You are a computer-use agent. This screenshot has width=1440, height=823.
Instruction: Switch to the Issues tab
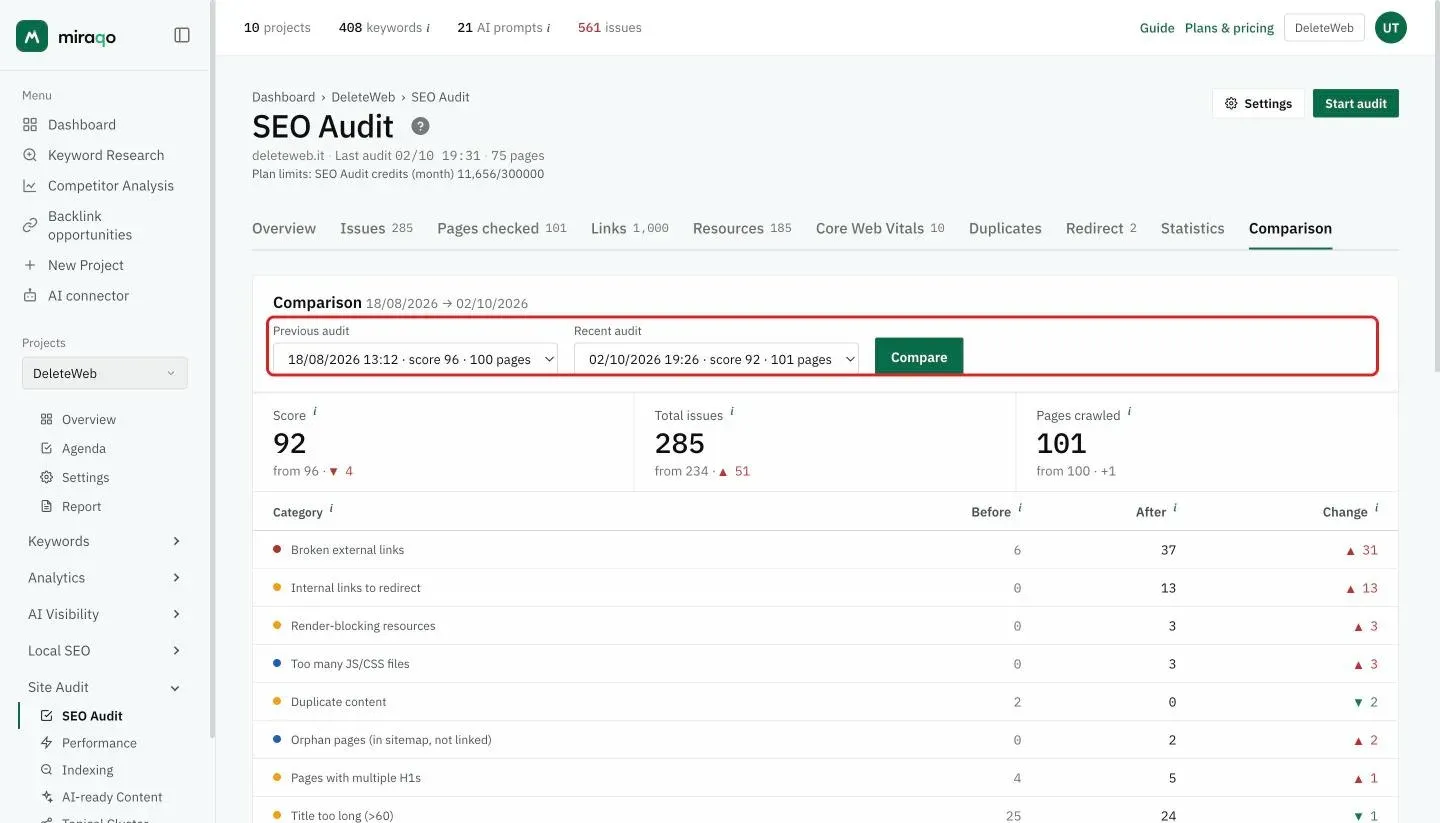[x=376, y=228]
